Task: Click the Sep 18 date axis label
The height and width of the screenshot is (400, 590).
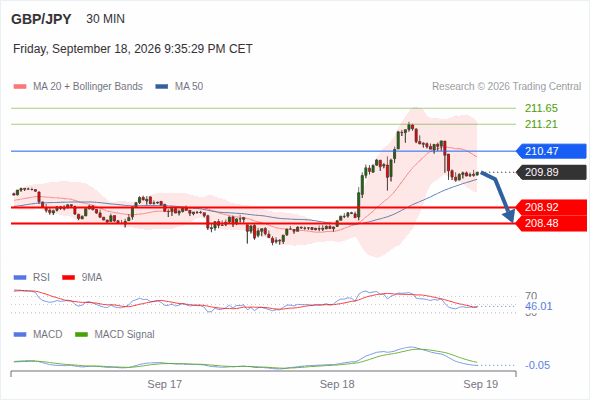Action: coord(337,384)
